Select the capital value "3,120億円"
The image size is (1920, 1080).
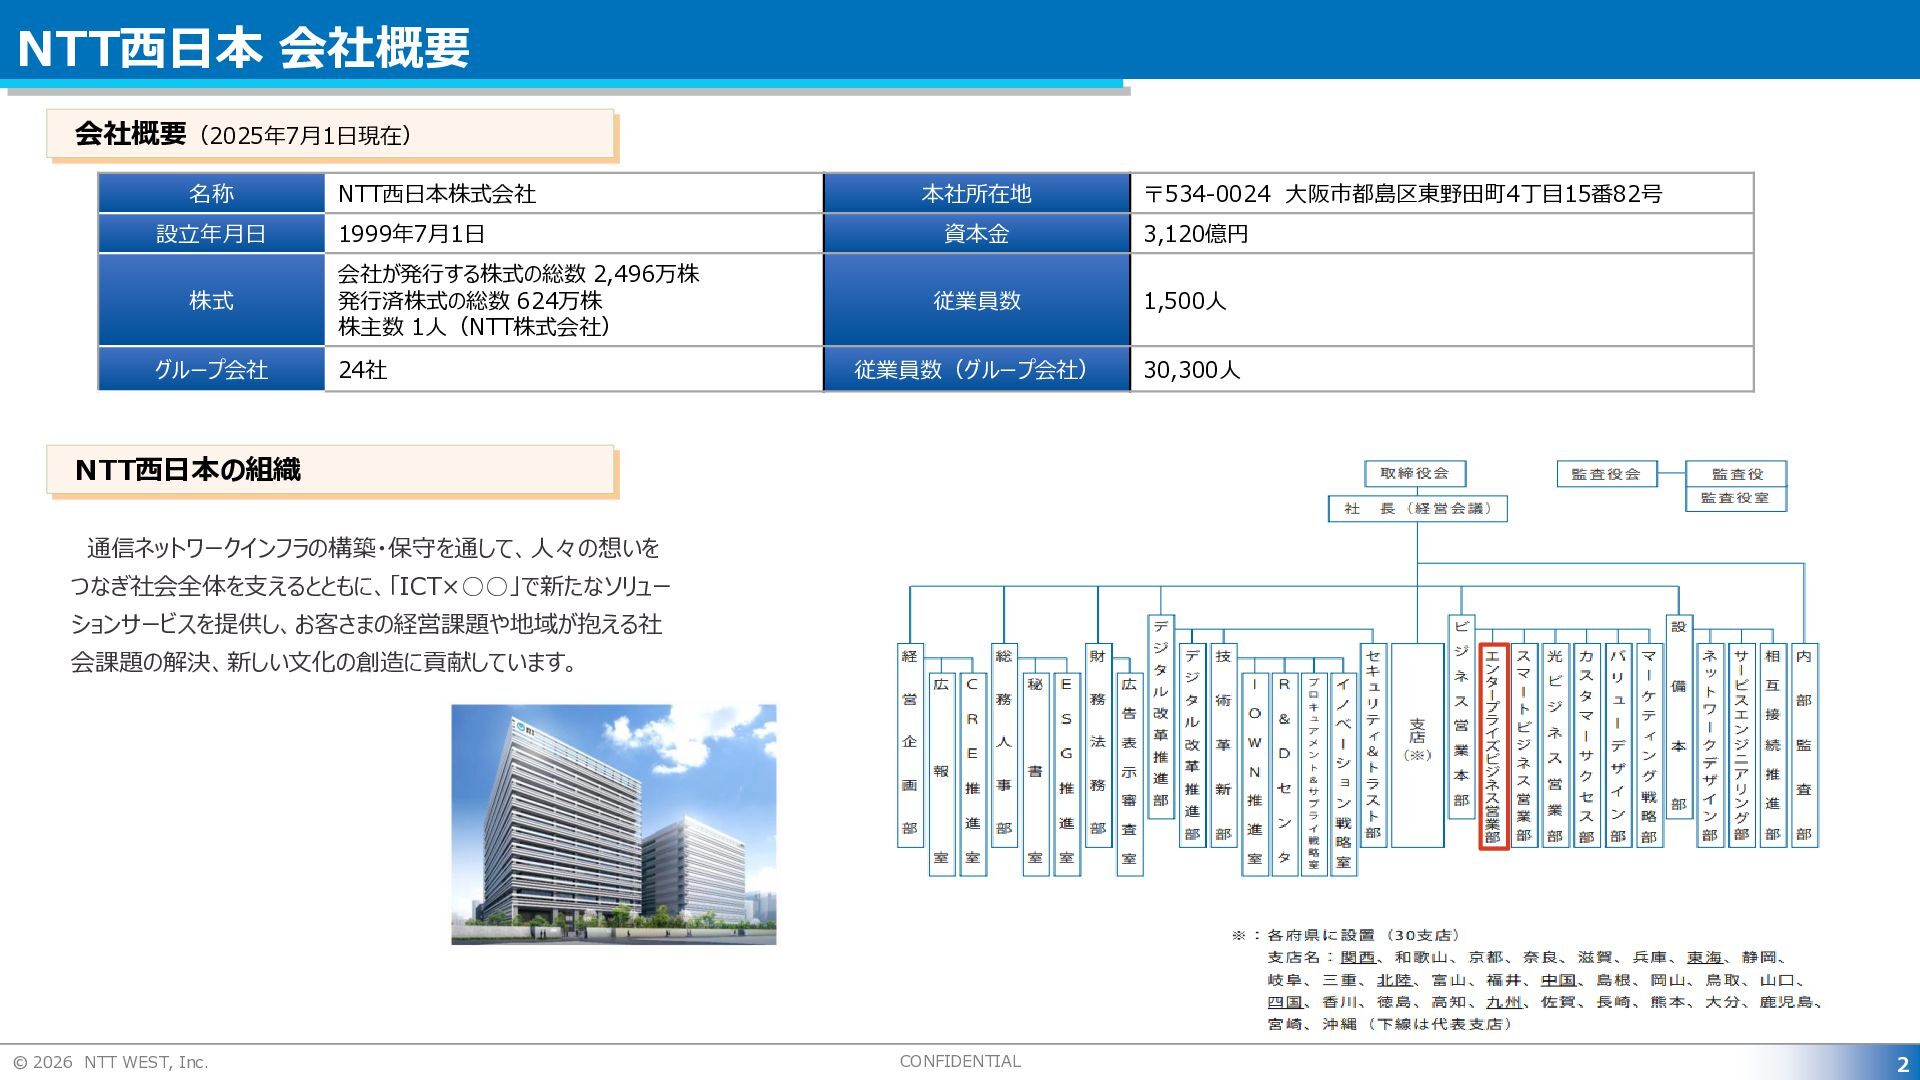[1196, 234]
